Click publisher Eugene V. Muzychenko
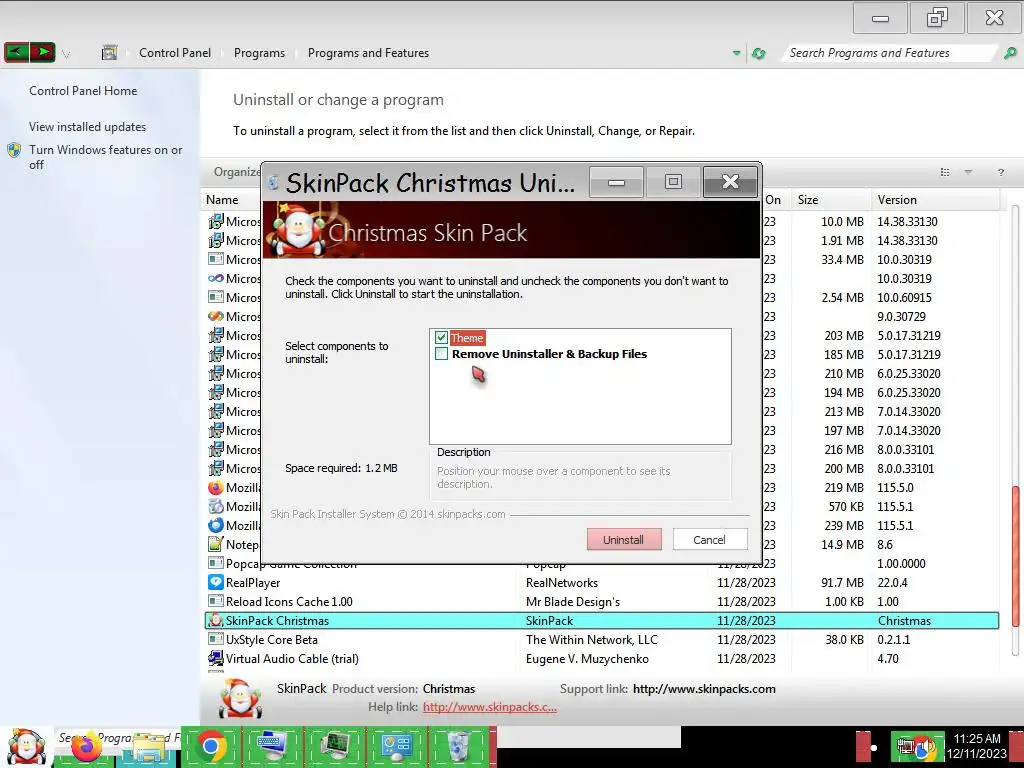1024x768 pixels. (x=588, y=658)
